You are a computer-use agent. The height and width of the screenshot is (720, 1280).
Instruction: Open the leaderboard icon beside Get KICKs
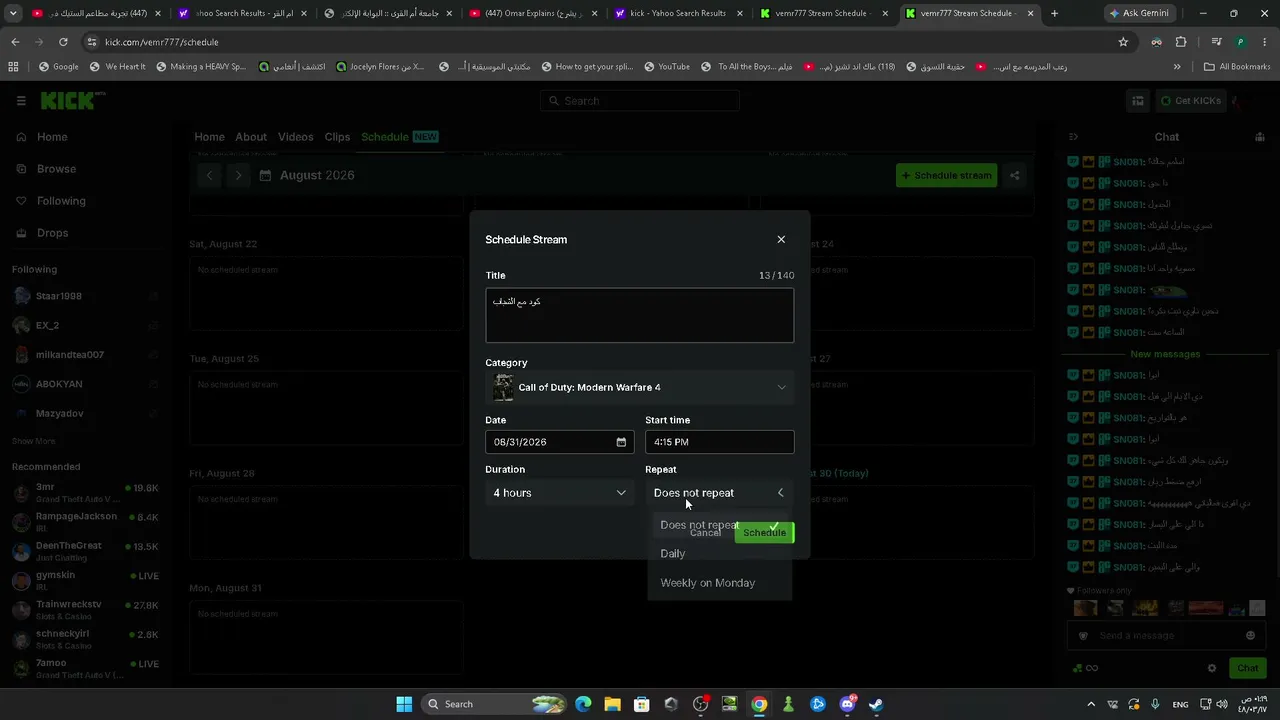coord(1137,101)
